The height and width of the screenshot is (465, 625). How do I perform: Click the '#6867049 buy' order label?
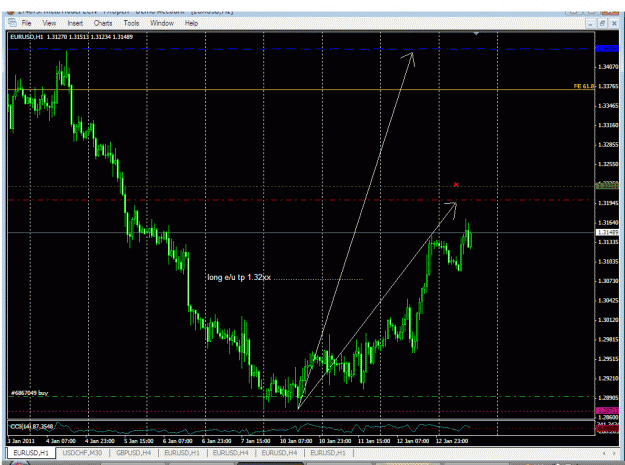(x=29, y=393)
